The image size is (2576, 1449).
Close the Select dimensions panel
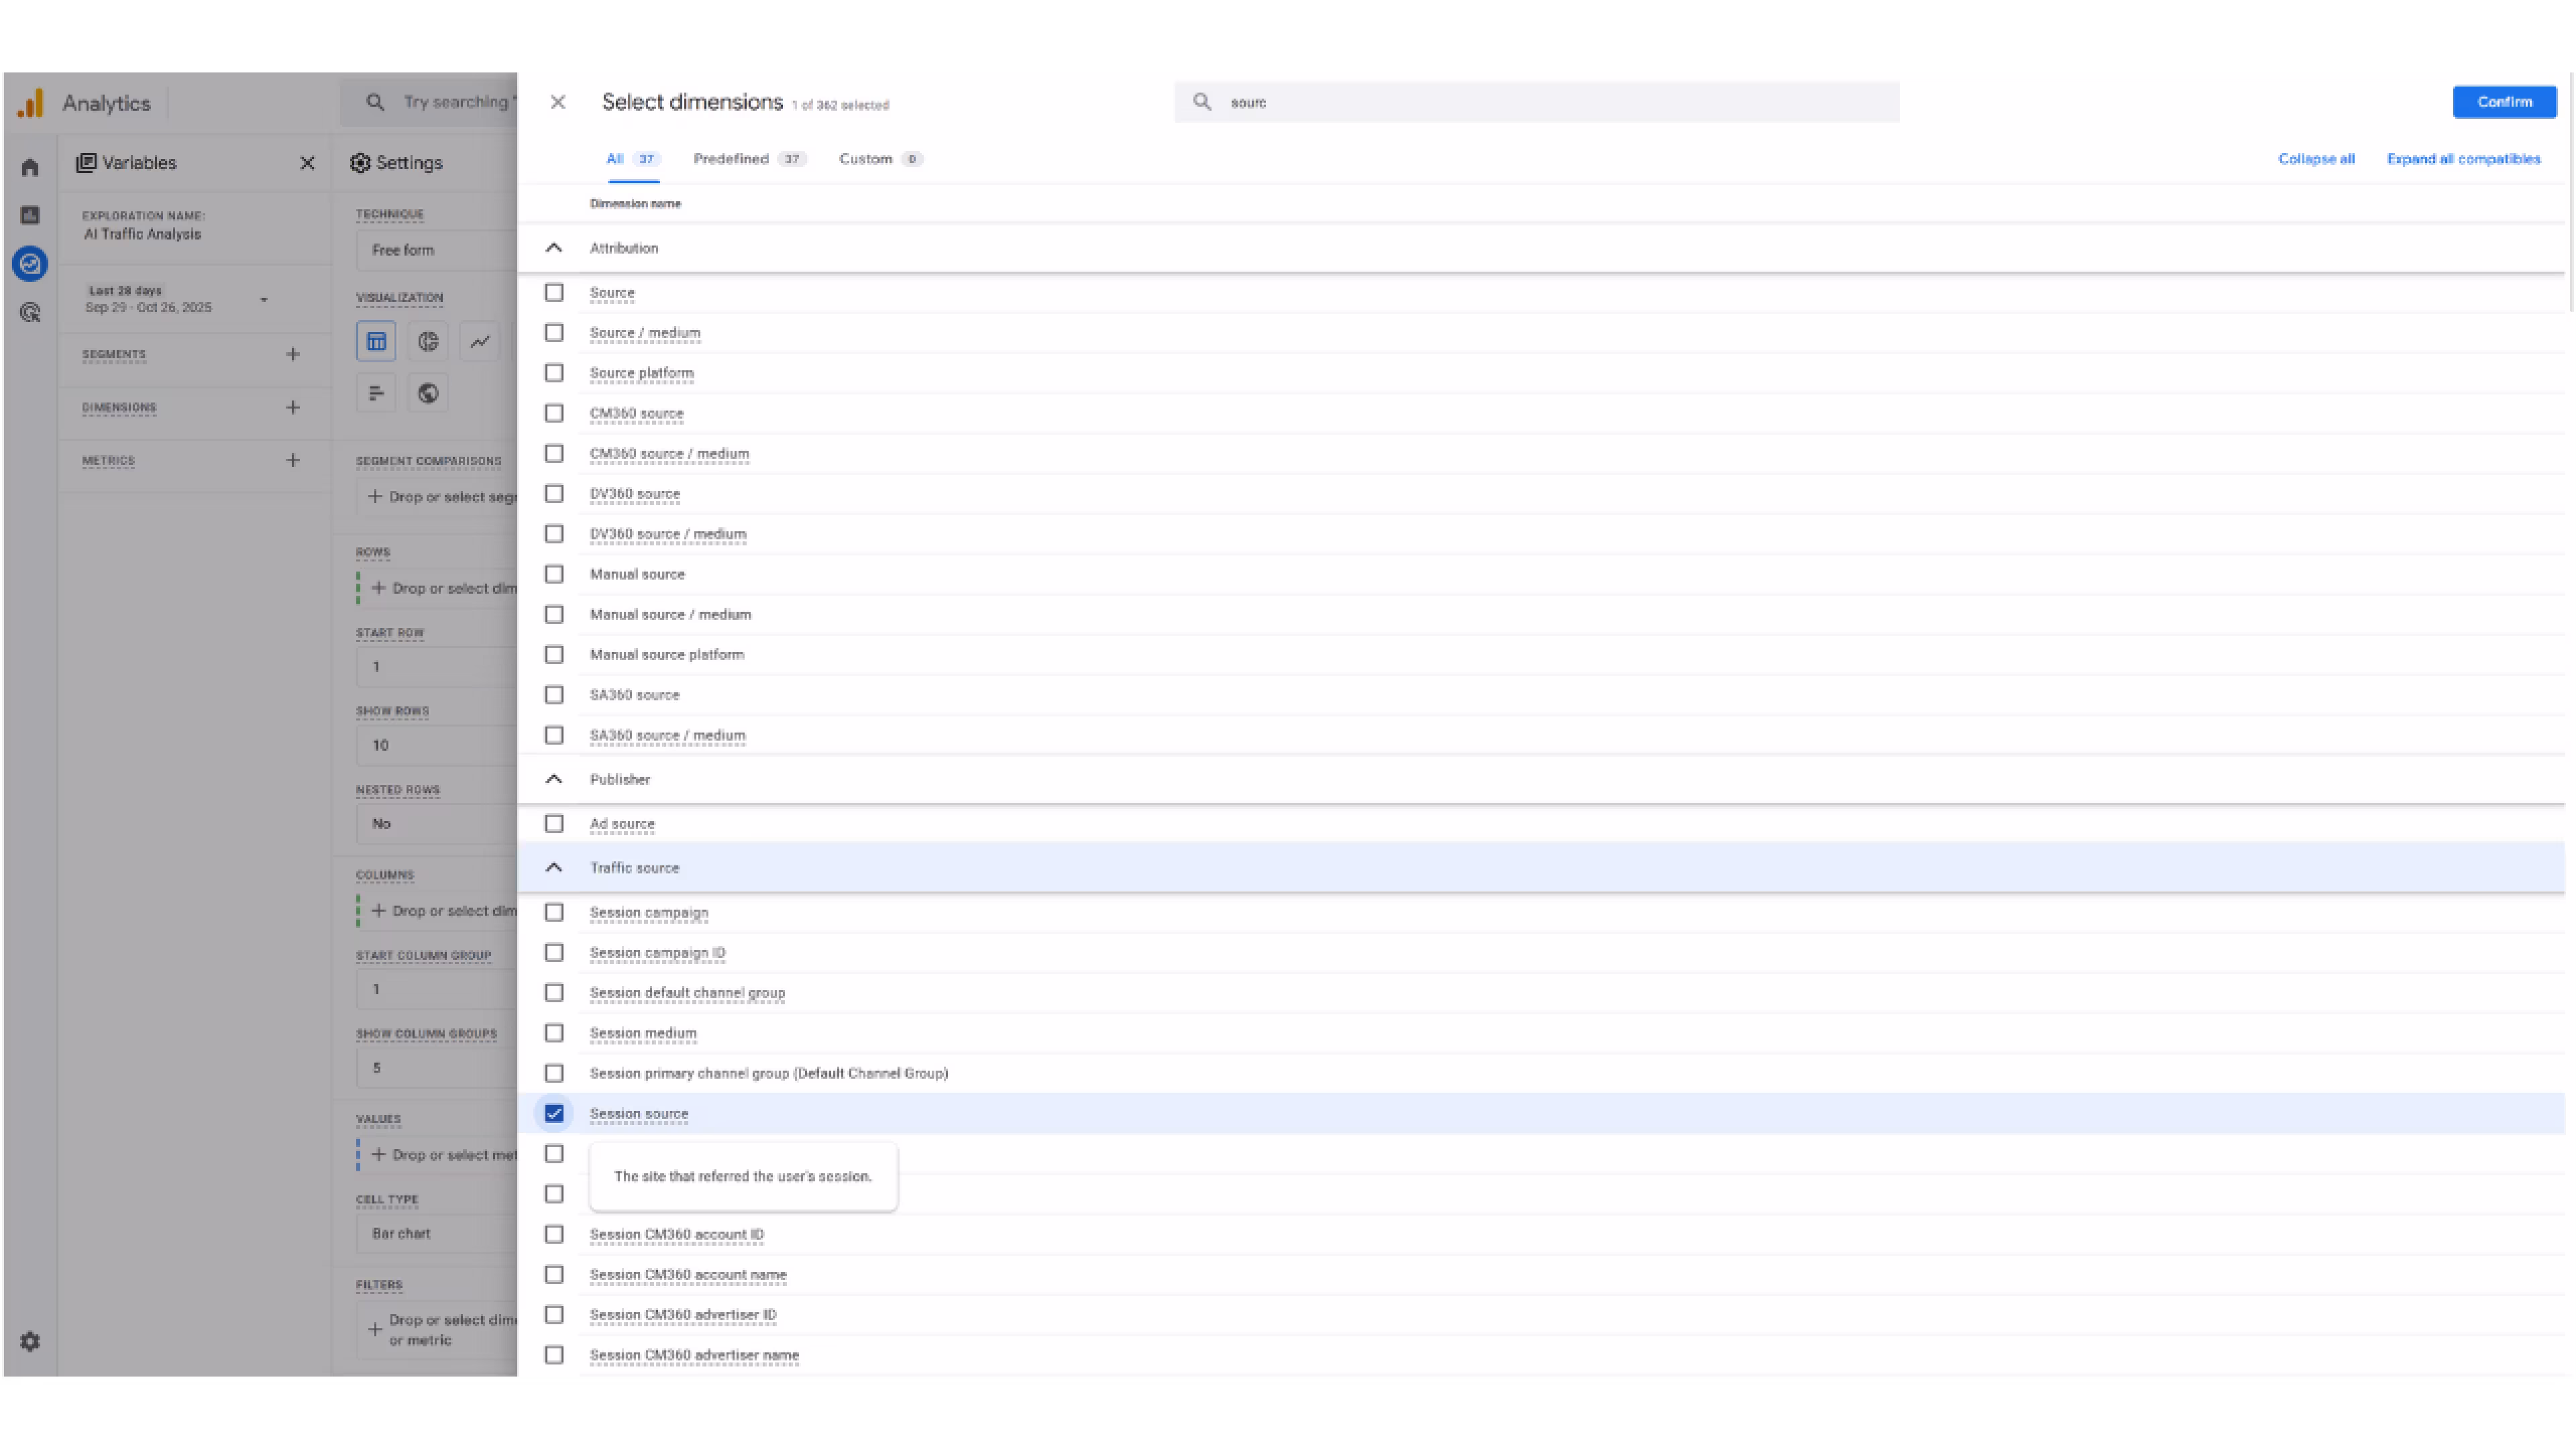[x=558, y=102]
